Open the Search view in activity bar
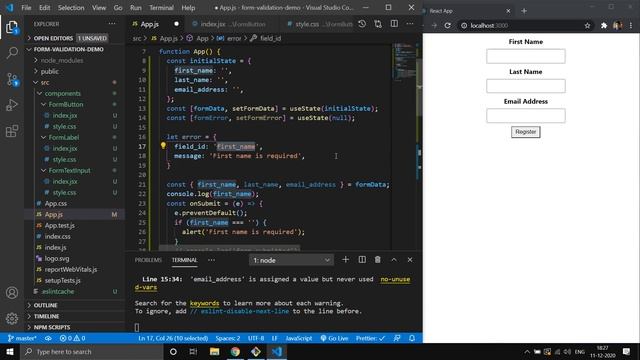 pos(12,53)
